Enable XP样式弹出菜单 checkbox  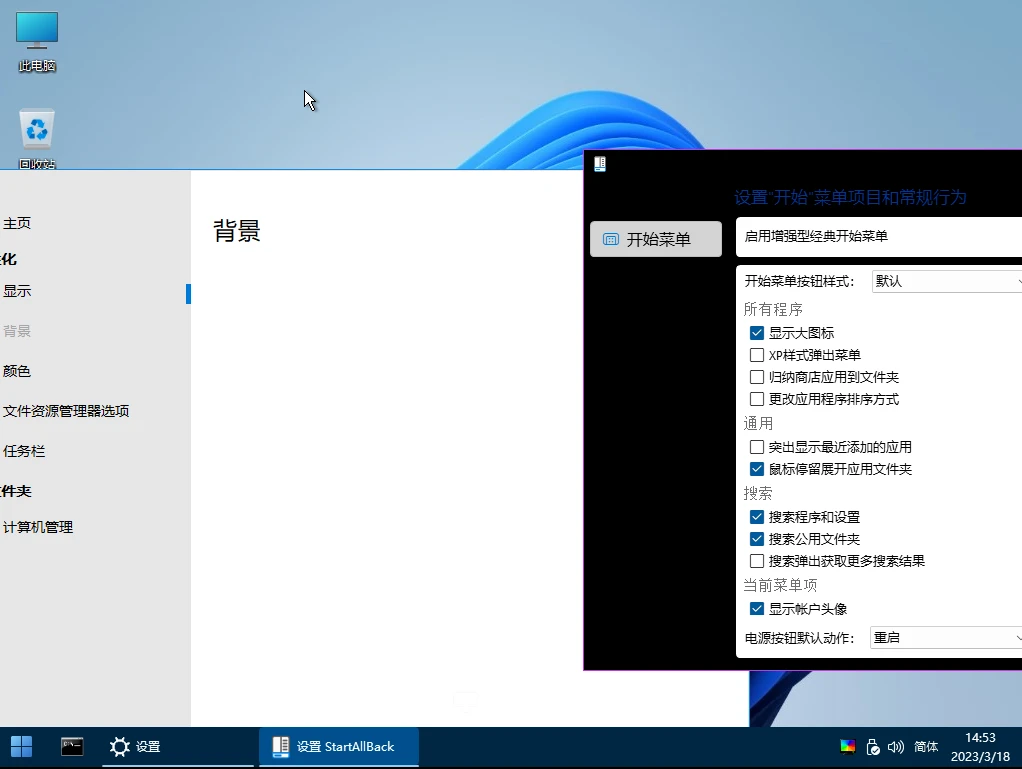[757, 355]
